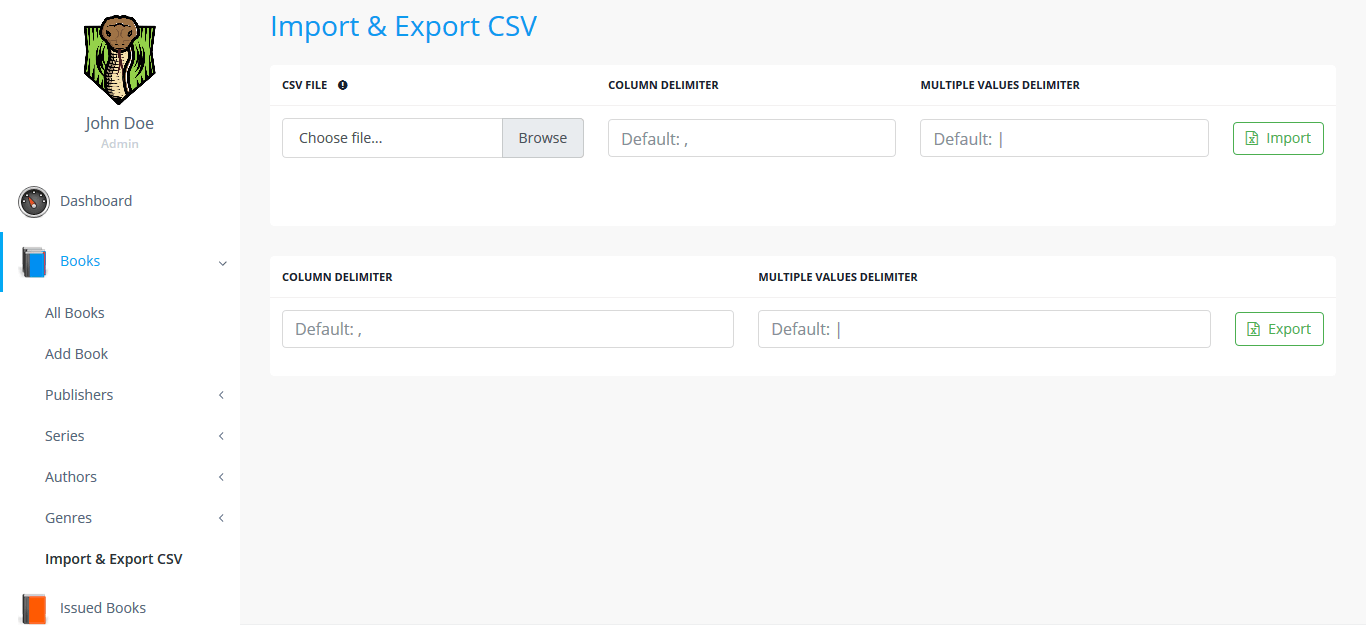Expand the Series submenu
1366x636 pixels.
221,436
